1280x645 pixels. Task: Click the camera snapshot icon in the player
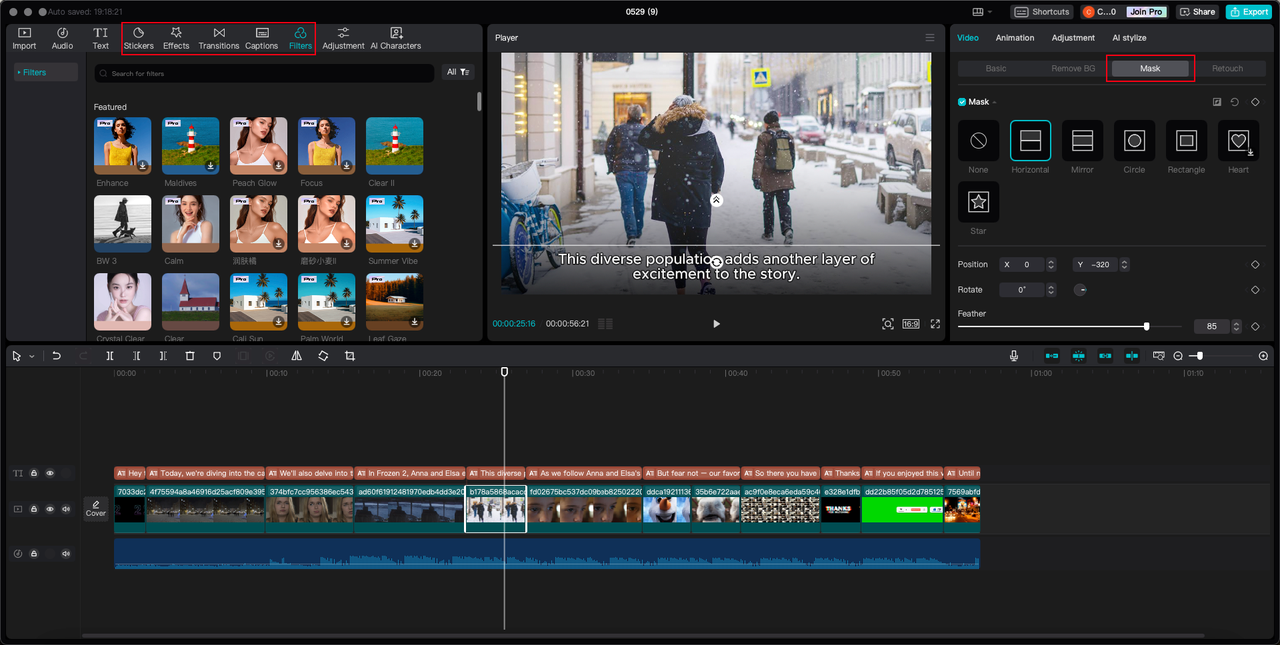[x=888, y=324]
